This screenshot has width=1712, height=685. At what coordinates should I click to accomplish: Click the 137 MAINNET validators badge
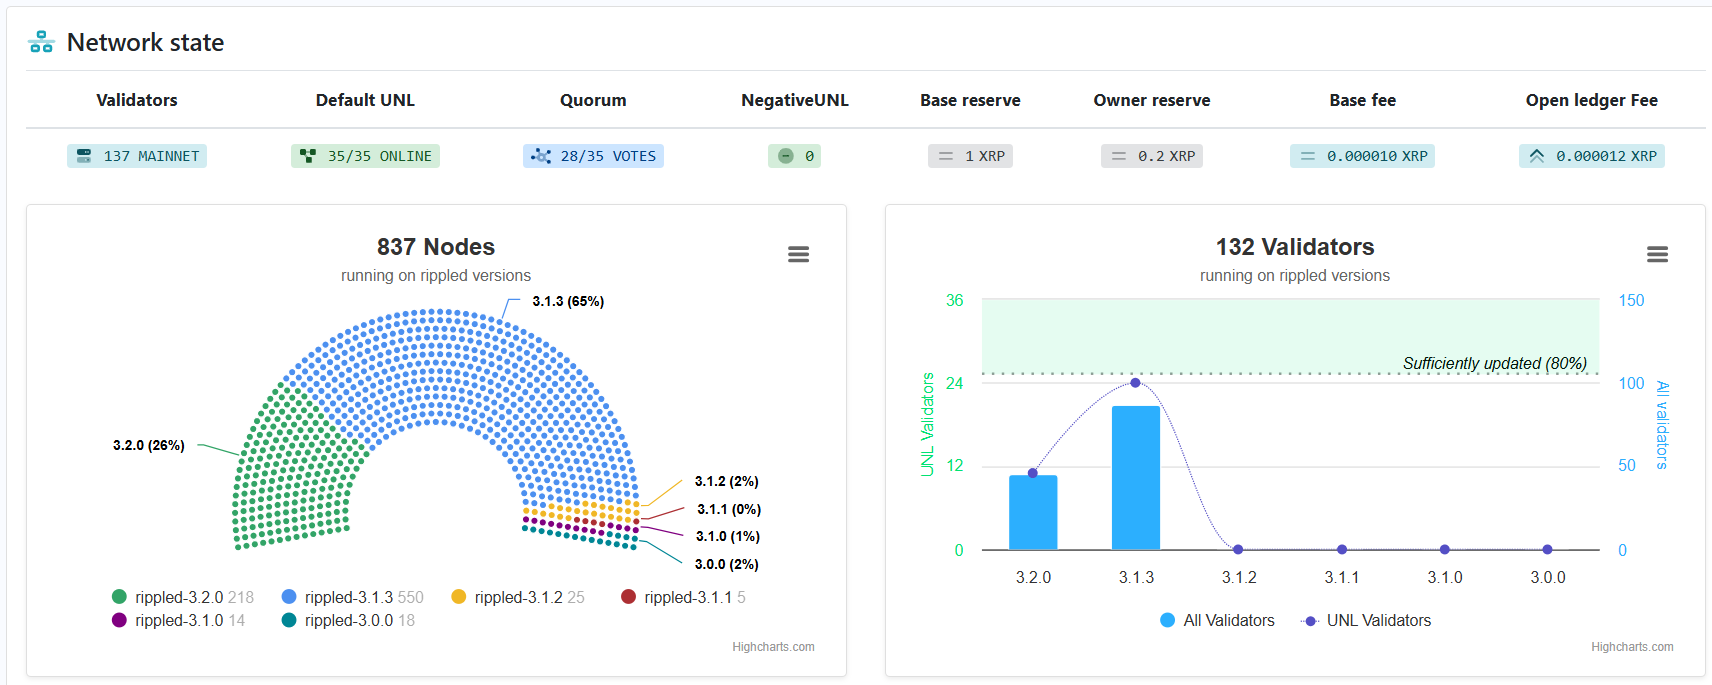(x=137, y=156)
